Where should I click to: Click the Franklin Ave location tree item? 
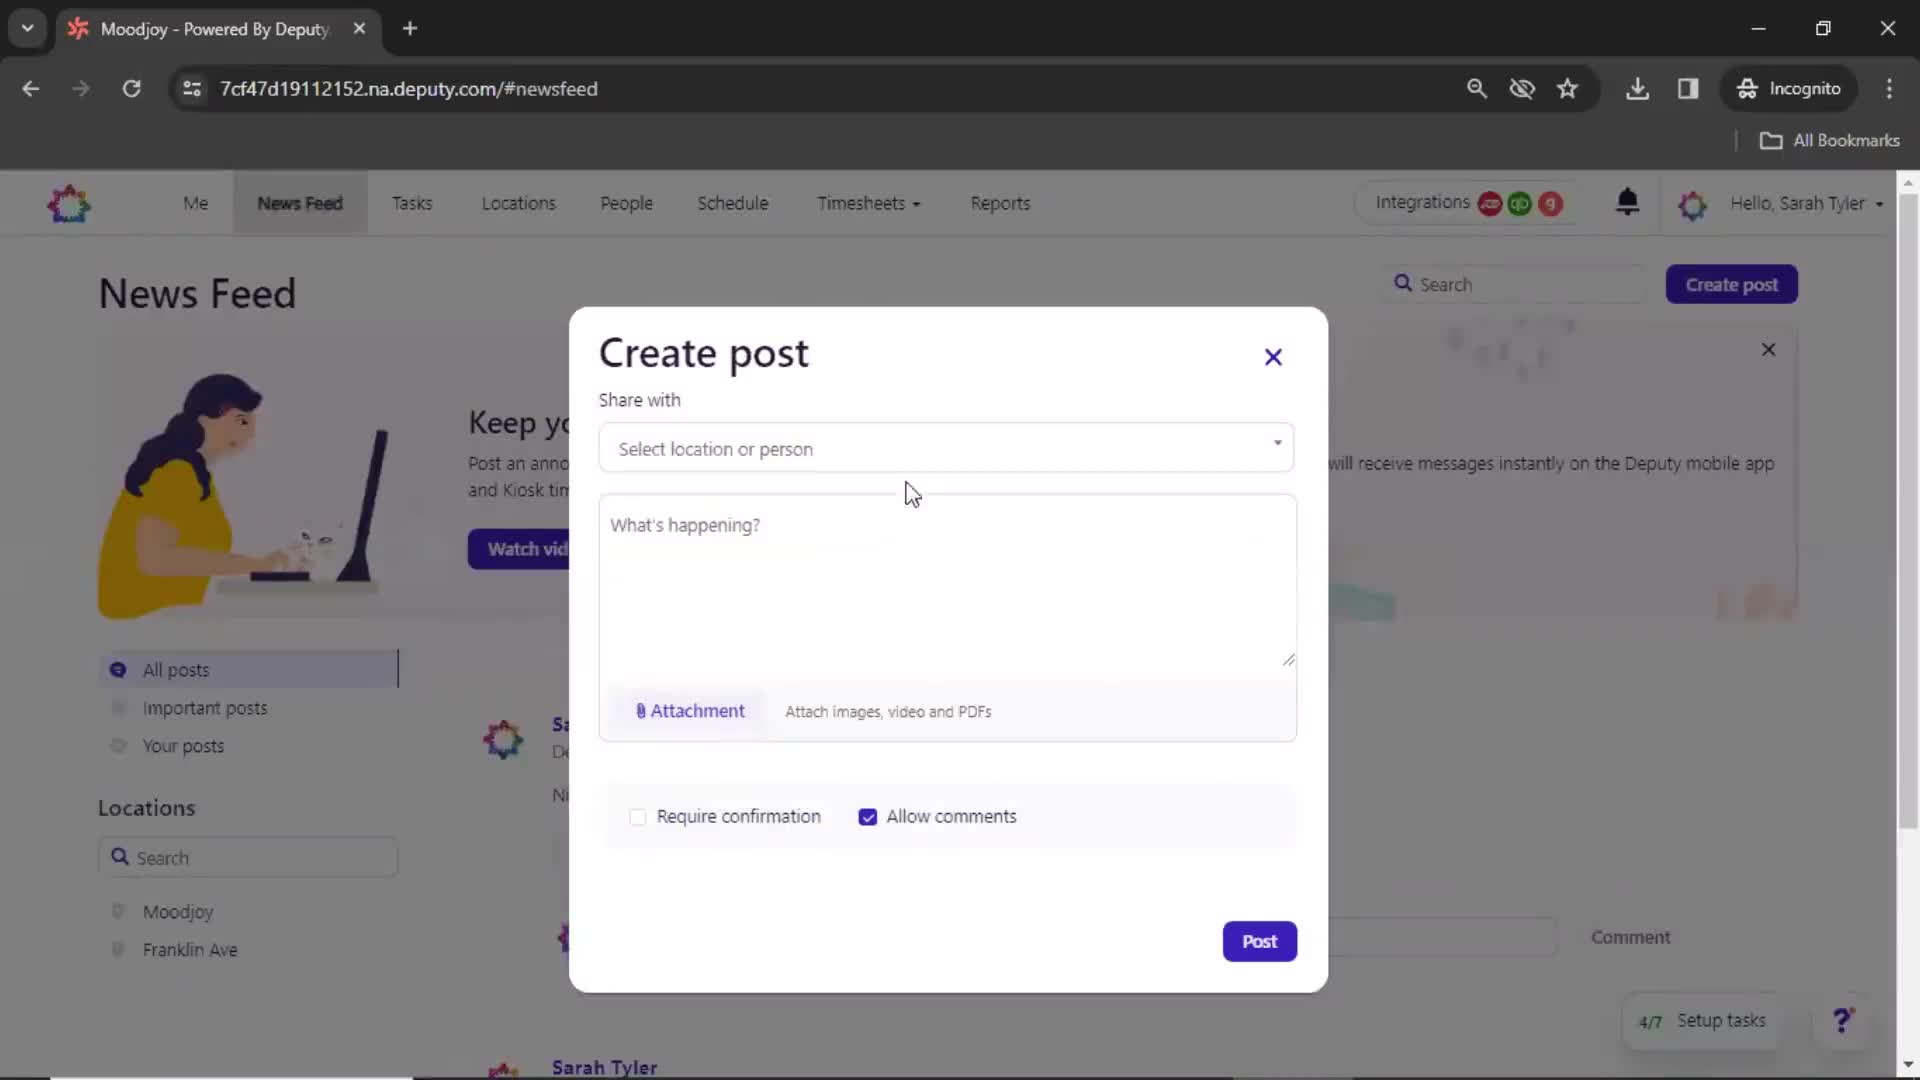[190, 949]
